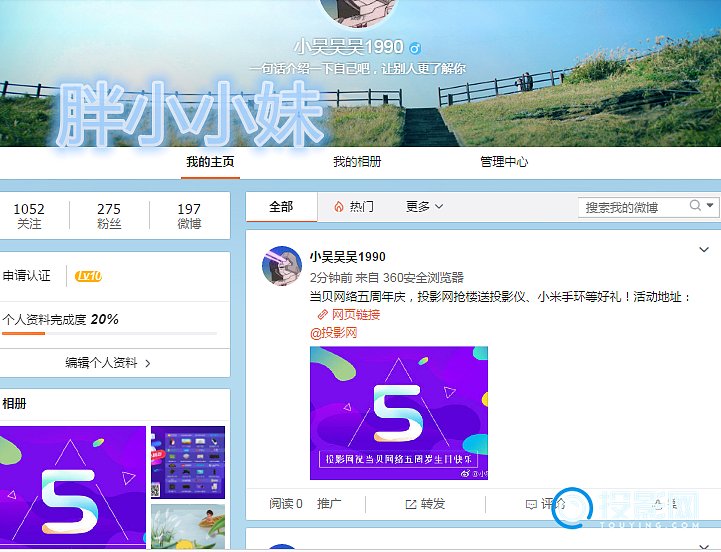
Task: Open the projector products album thumbnail
Action: coord(188,462)
